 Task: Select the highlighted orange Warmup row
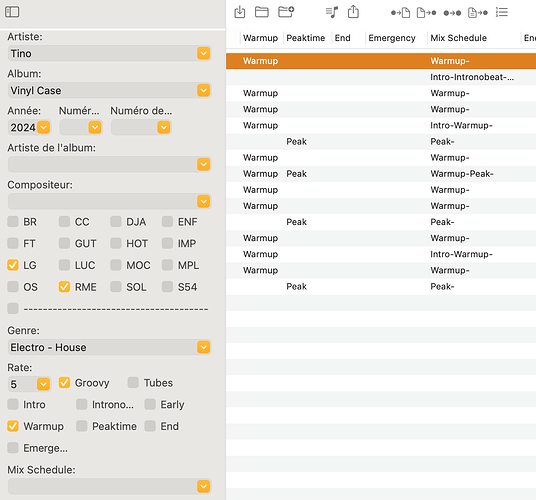point(381,61)
